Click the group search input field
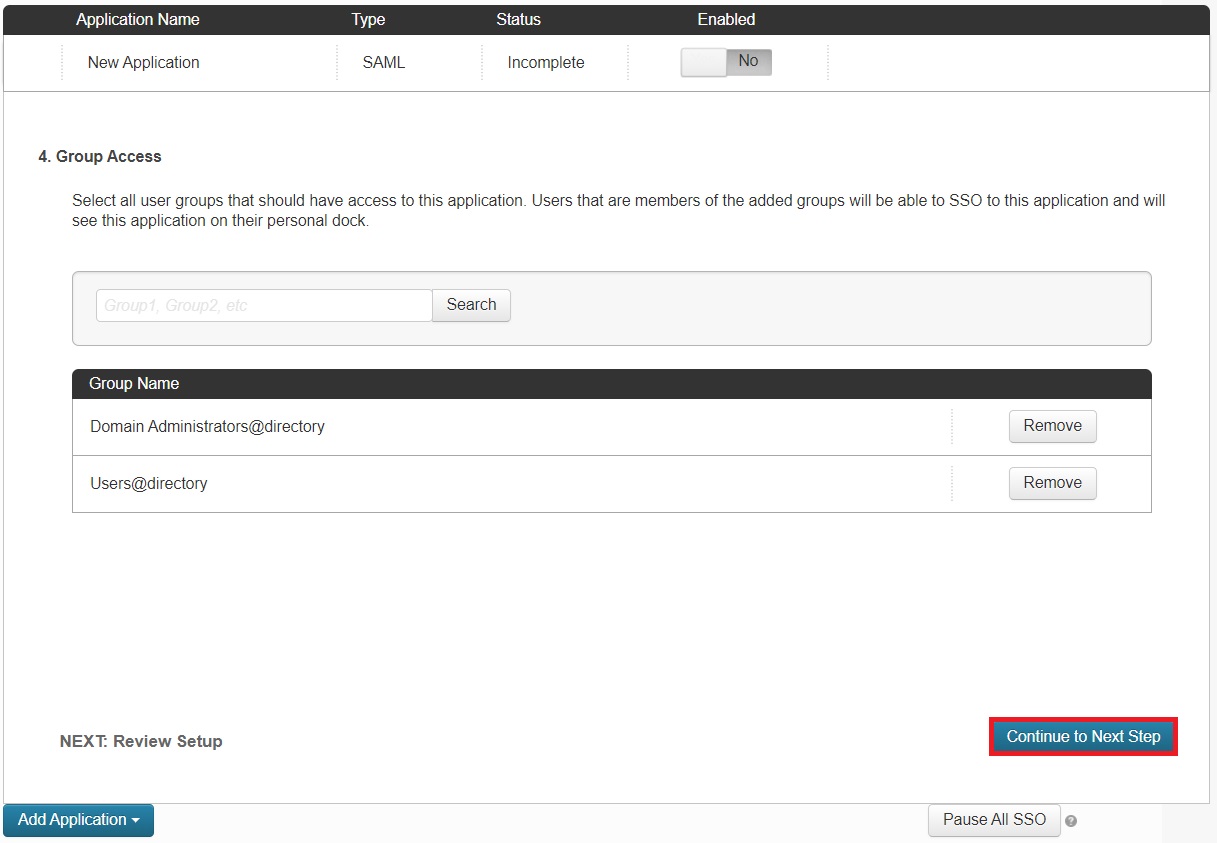1217x843 pixels. (263, 305)
